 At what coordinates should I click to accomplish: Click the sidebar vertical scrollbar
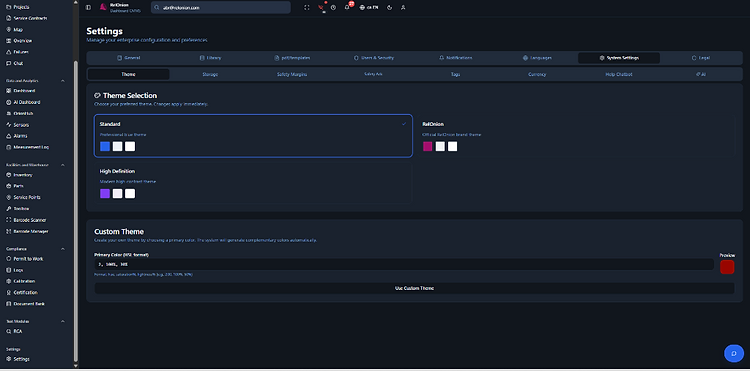75,210
